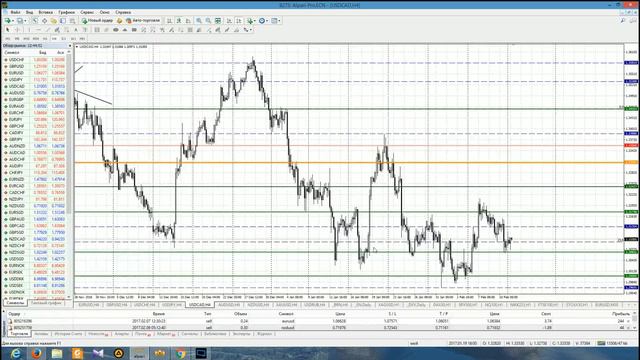The height and width of the screenshot is (360, 640).
Task: Tile chart windows with the toolbar icon
Action: pos(218,20)
